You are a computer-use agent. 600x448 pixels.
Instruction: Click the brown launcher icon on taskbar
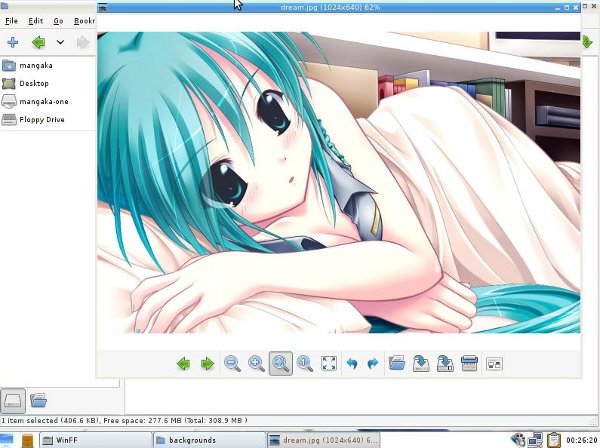coord(28,441)
